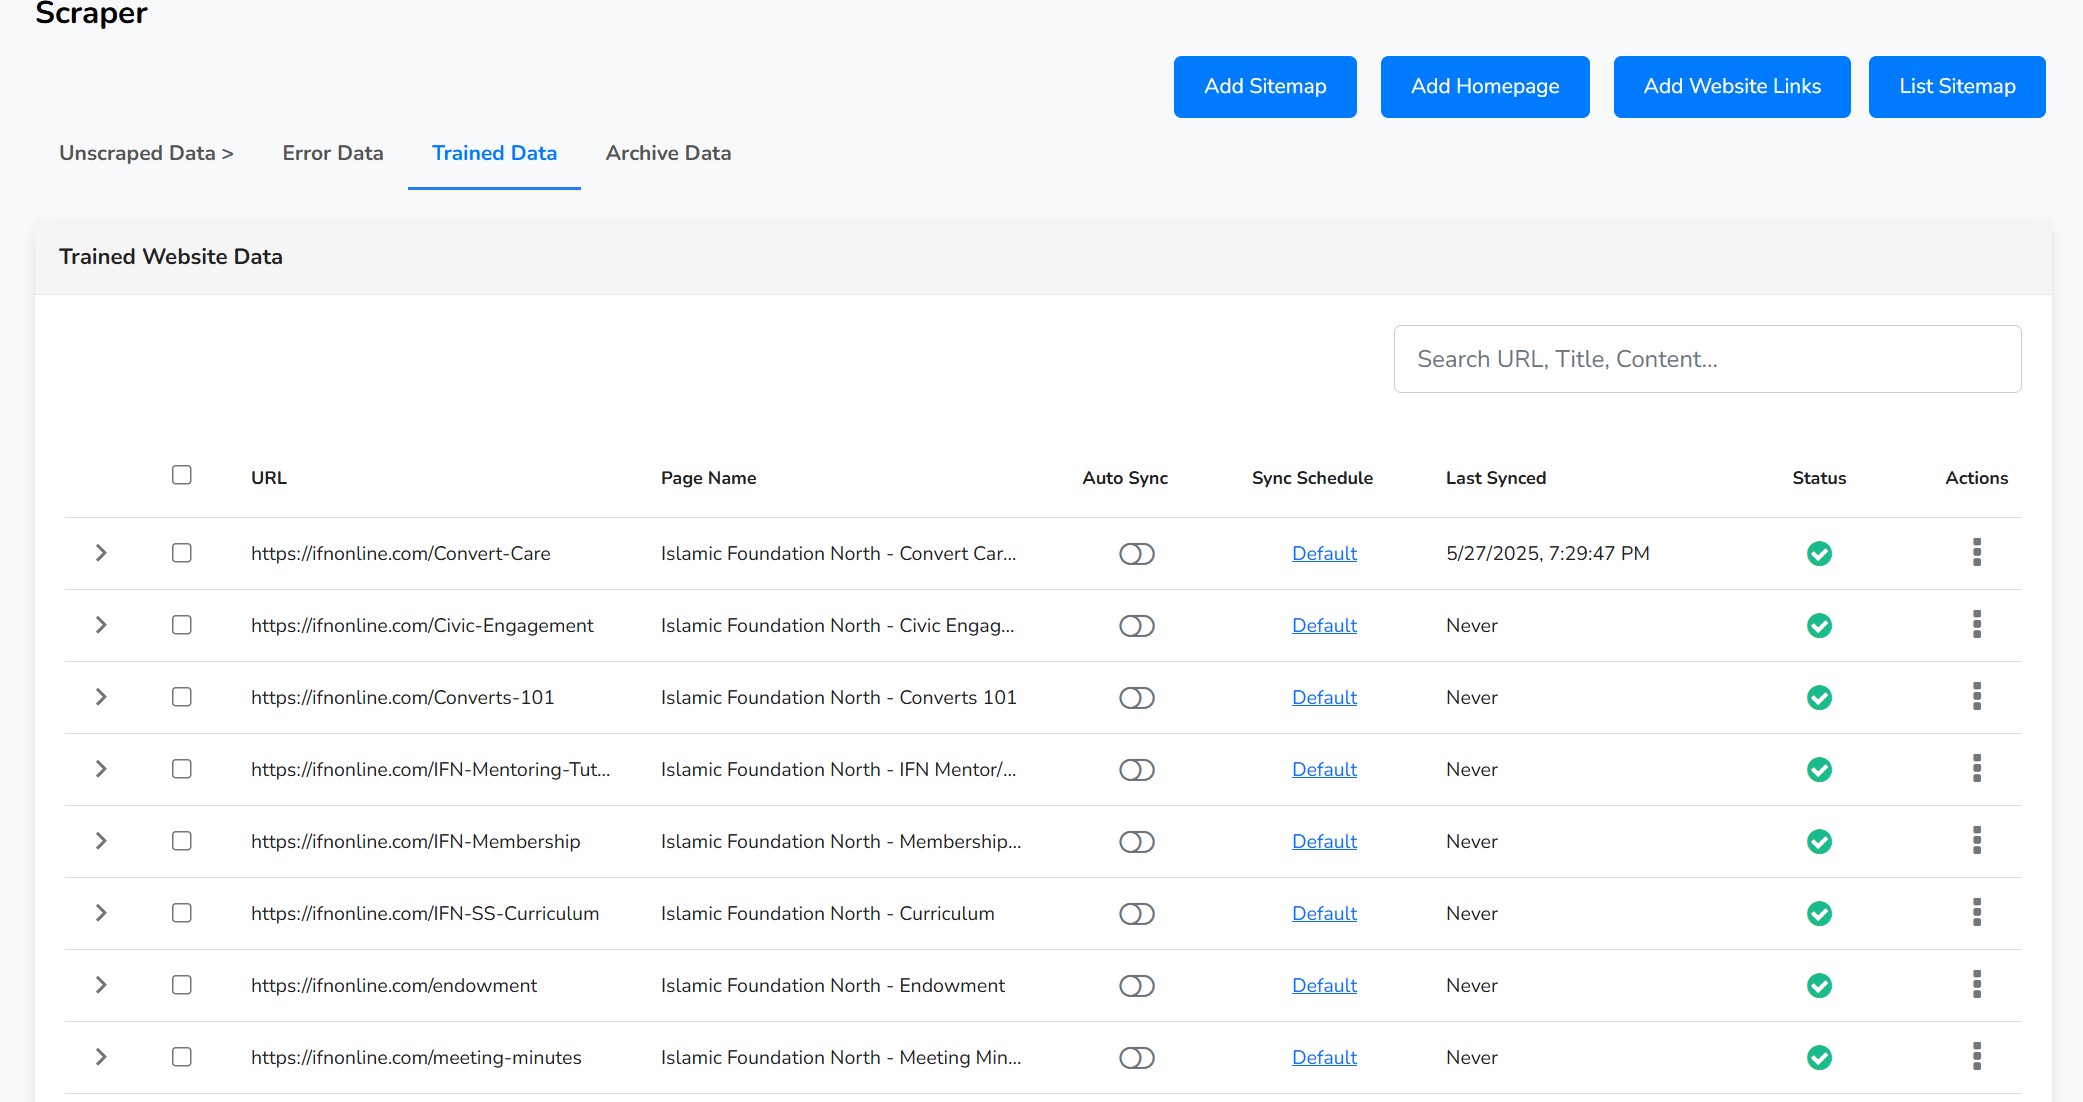Open three-dot menu for IFN-SS-Curriculum row
Image resolution: width=2083 pixels, height=1102 pixels.
pos(1976,913)
